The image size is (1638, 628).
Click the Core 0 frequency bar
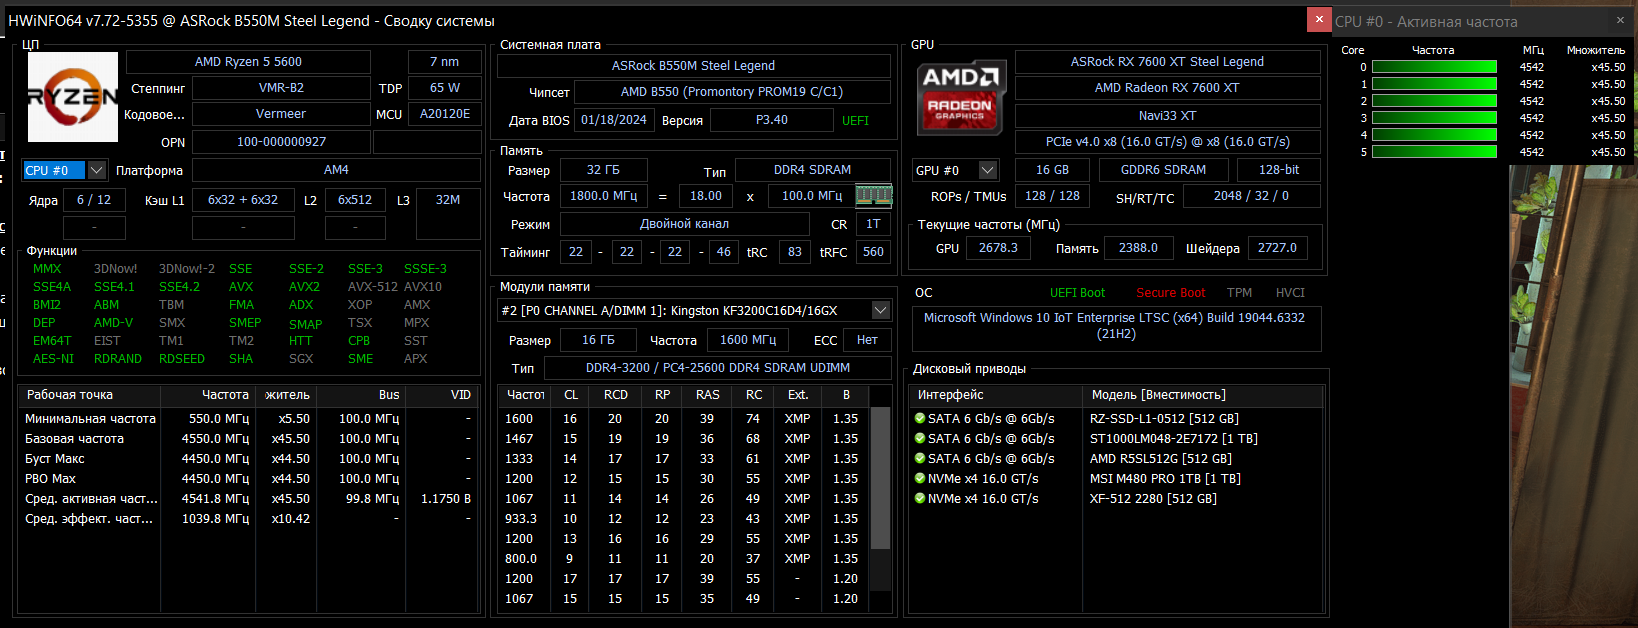pyautogui.click(x=1434, y=67)
